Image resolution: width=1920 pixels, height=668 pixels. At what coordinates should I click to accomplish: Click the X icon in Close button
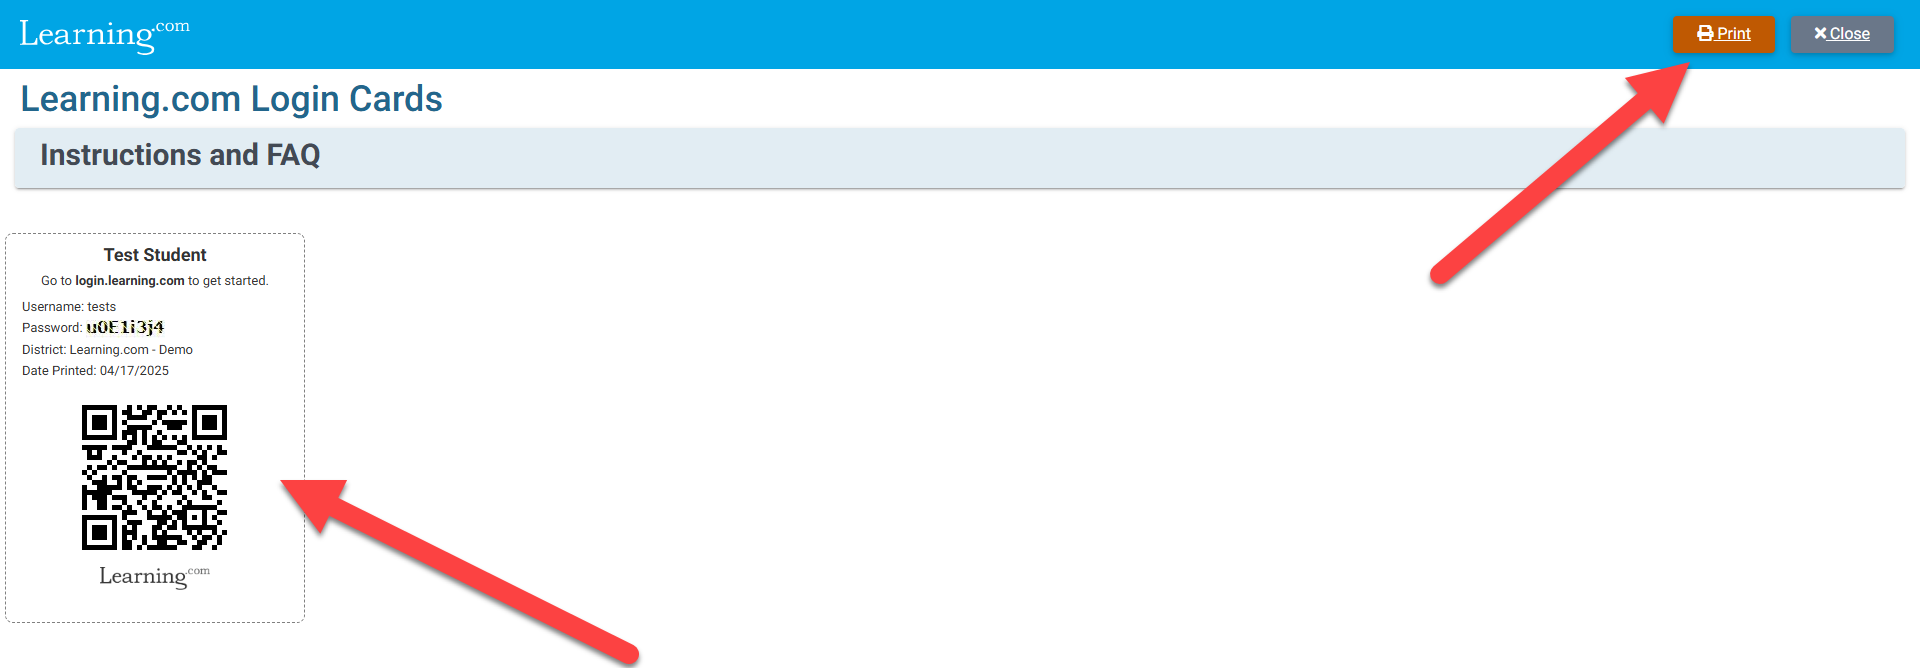pyautogui.click(x=1820, y=34)
